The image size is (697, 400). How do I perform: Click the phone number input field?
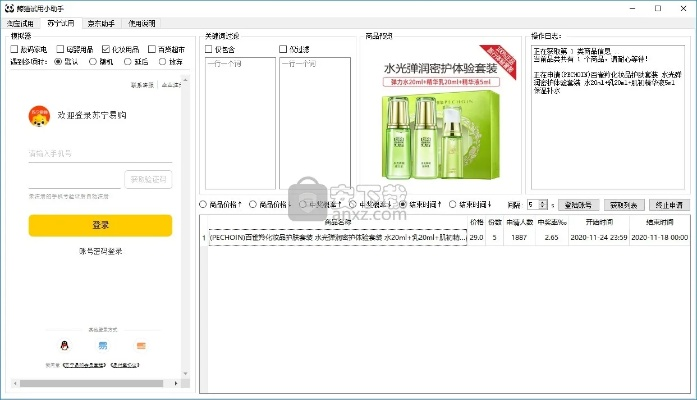point(100,154)
